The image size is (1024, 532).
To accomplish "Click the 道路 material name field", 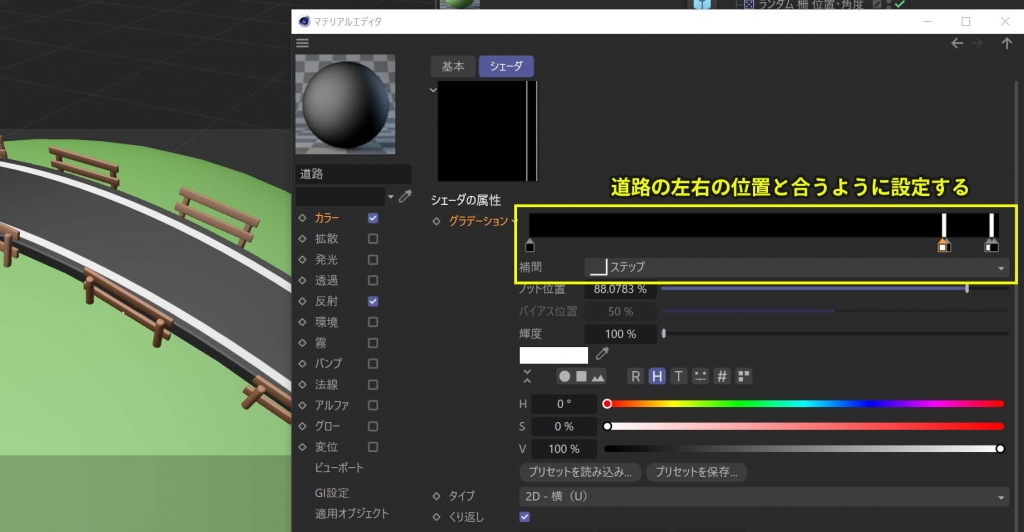I will 353,174.
